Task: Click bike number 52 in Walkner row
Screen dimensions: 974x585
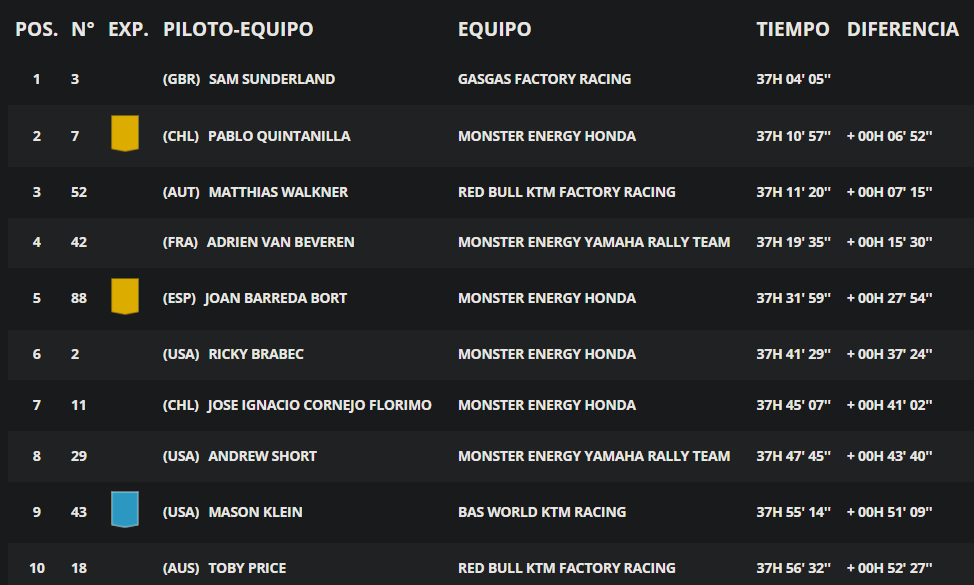Action: point(79,192)
